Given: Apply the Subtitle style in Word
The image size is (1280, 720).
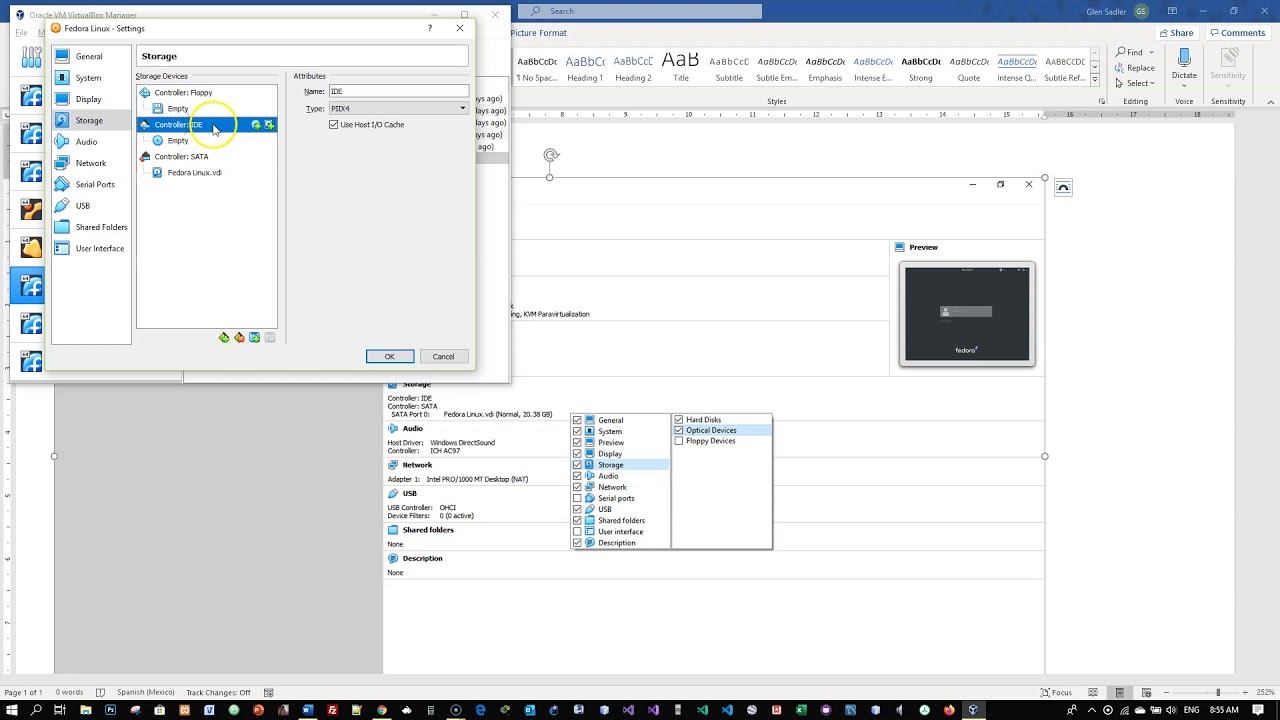Looking at the screenshot, I should point(729,67).
